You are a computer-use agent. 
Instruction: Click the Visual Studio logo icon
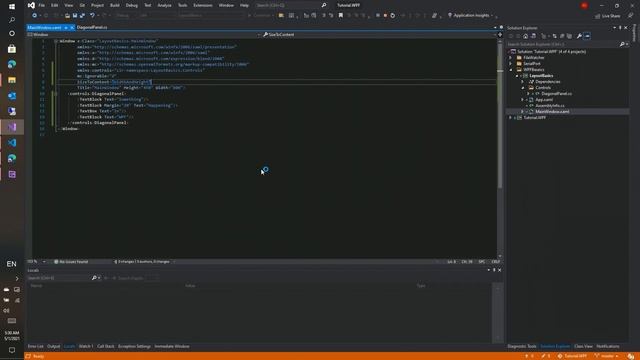click(31, 5)
